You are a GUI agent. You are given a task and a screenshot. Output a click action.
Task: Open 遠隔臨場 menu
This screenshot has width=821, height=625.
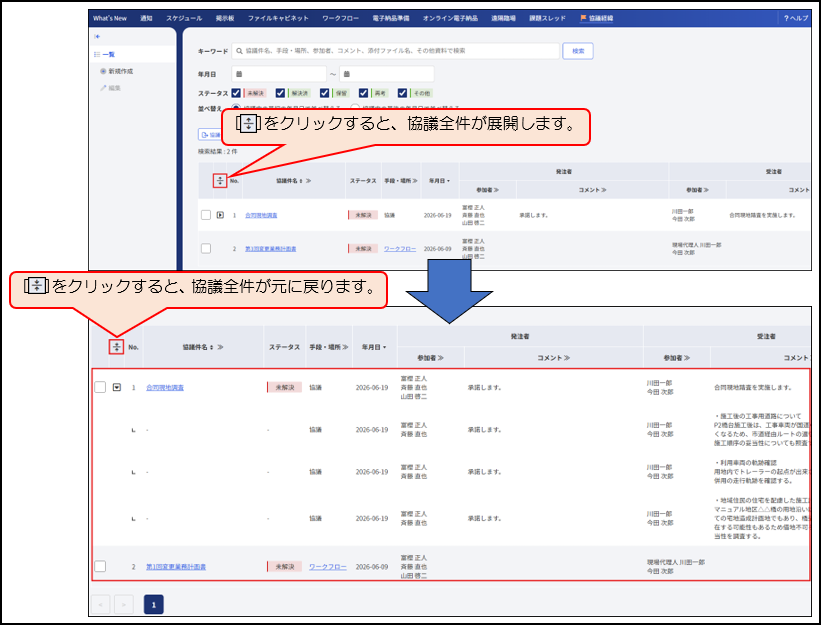click(503, 18)
